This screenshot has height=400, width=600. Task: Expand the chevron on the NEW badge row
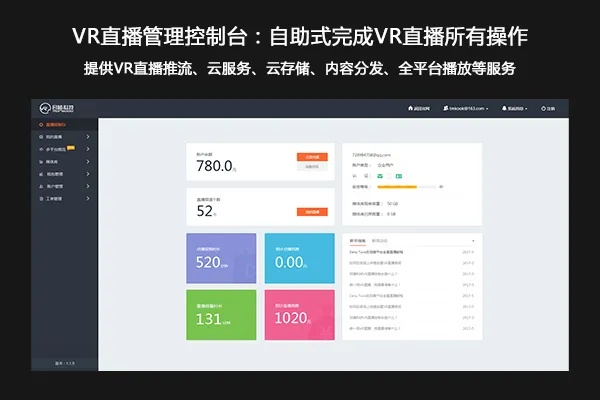88,149
